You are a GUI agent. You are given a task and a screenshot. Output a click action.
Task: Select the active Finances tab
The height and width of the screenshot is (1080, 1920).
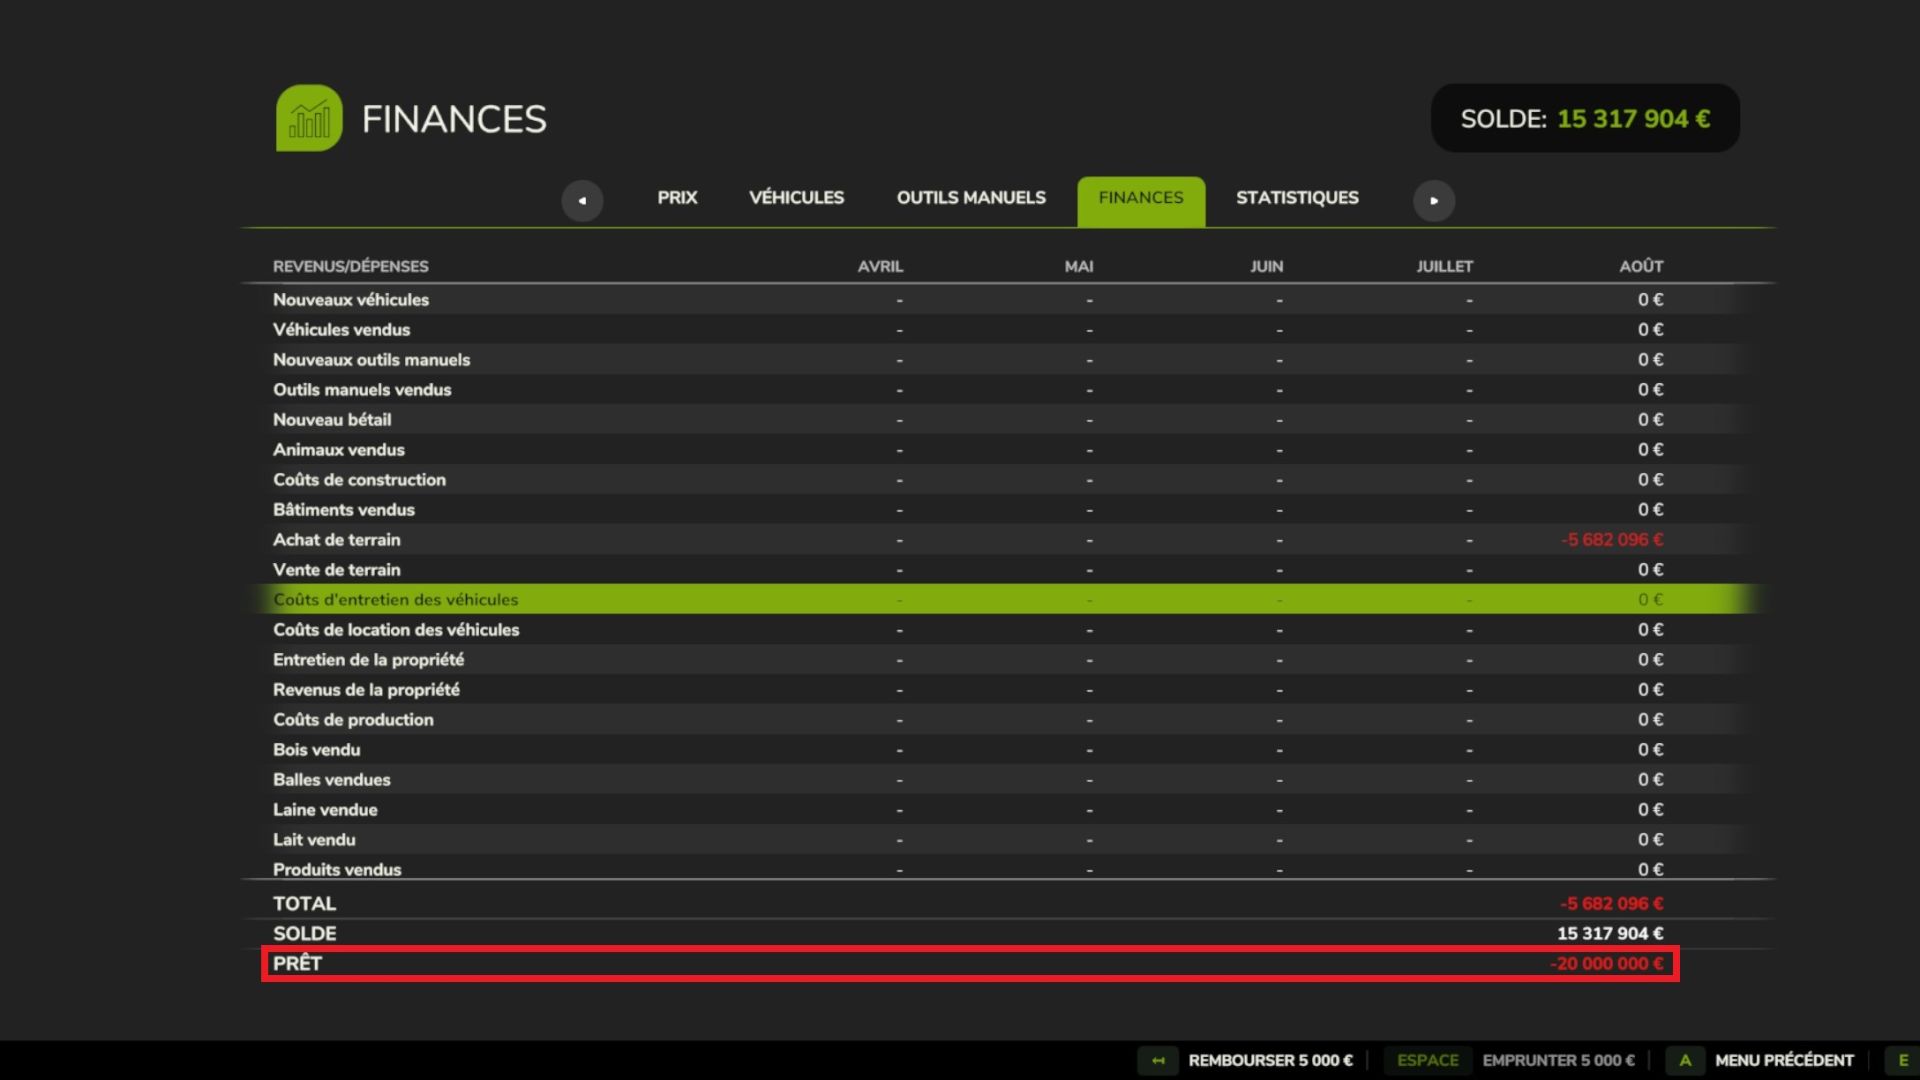click(x=1140, y=199)
